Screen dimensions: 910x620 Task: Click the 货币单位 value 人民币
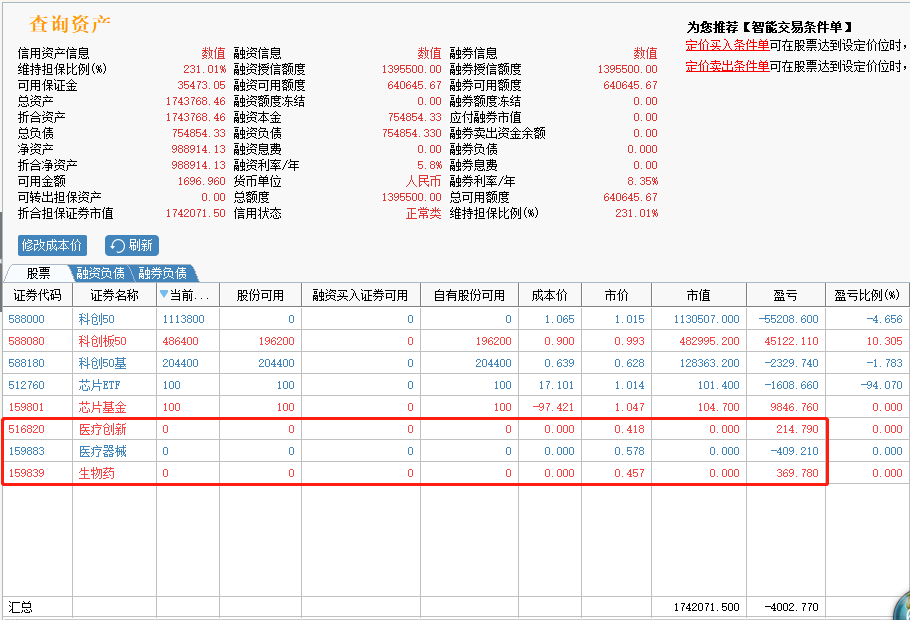[423, 181]
